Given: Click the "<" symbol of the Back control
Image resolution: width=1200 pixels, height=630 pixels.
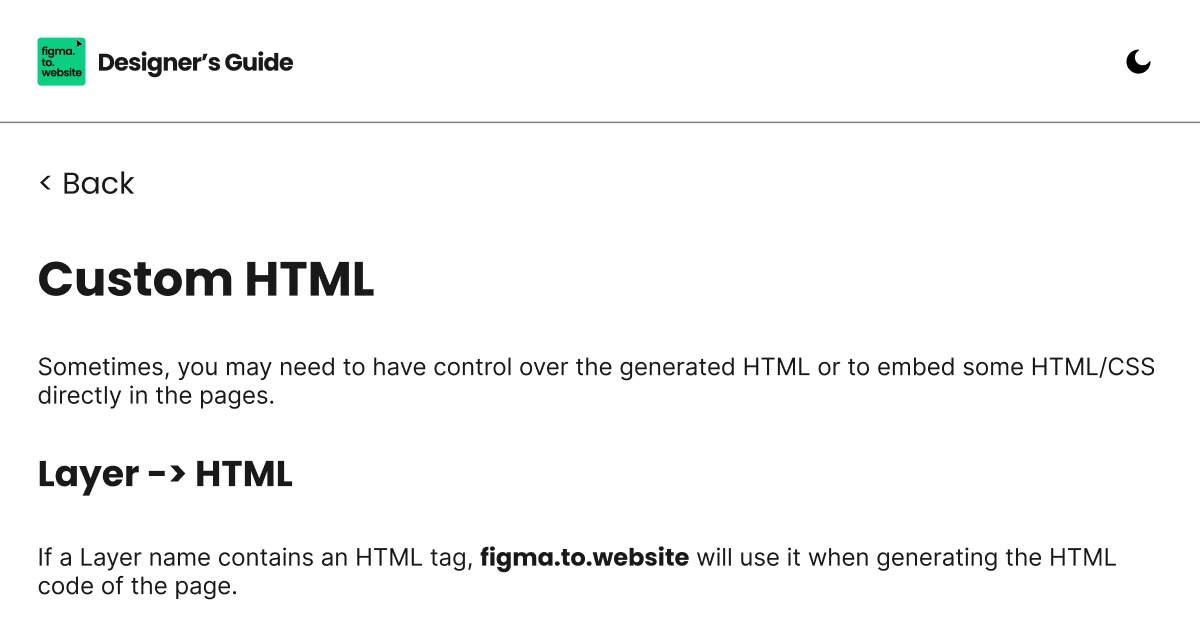Looking at the screenshot, I should 44,183.
